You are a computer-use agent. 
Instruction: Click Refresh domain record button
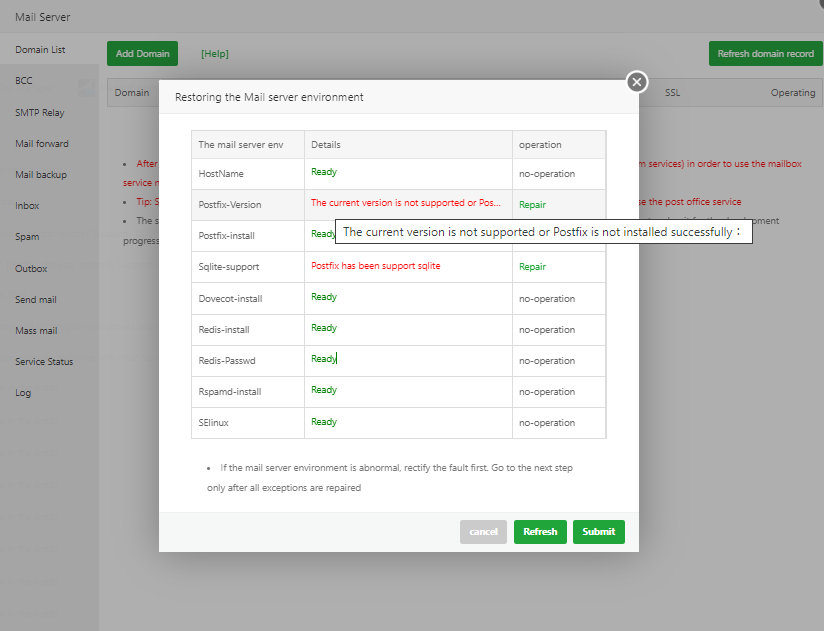point(765,54)
